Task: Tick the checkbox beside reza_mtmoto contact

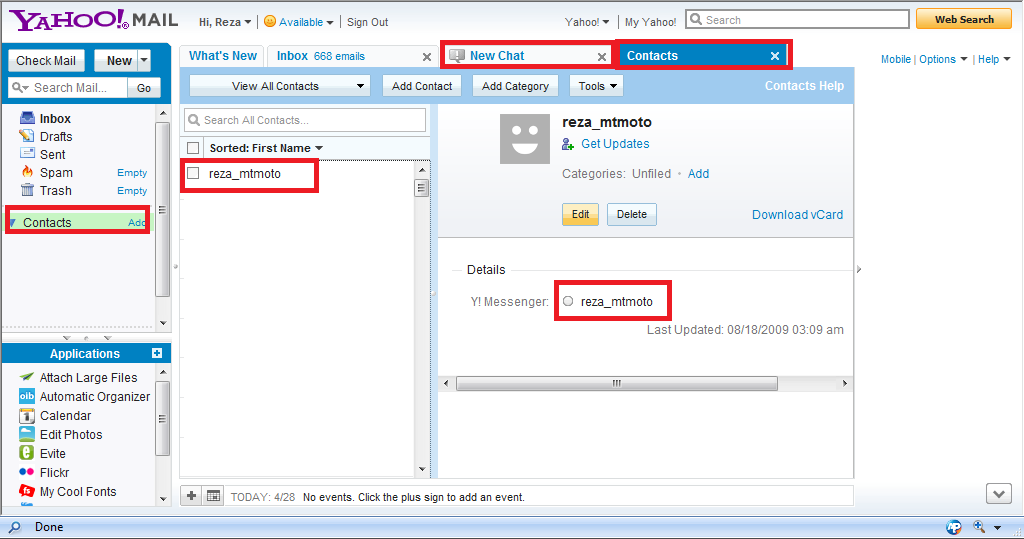Action: [194, 173]
